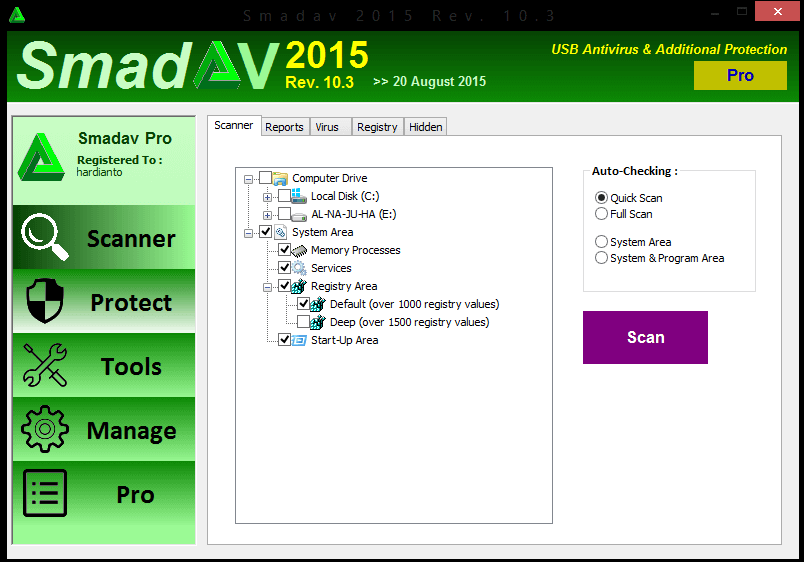This screenshot has width=804, height=562.
Task: Open the Pro section in sidebar
Action: click(x=104, y=493)
